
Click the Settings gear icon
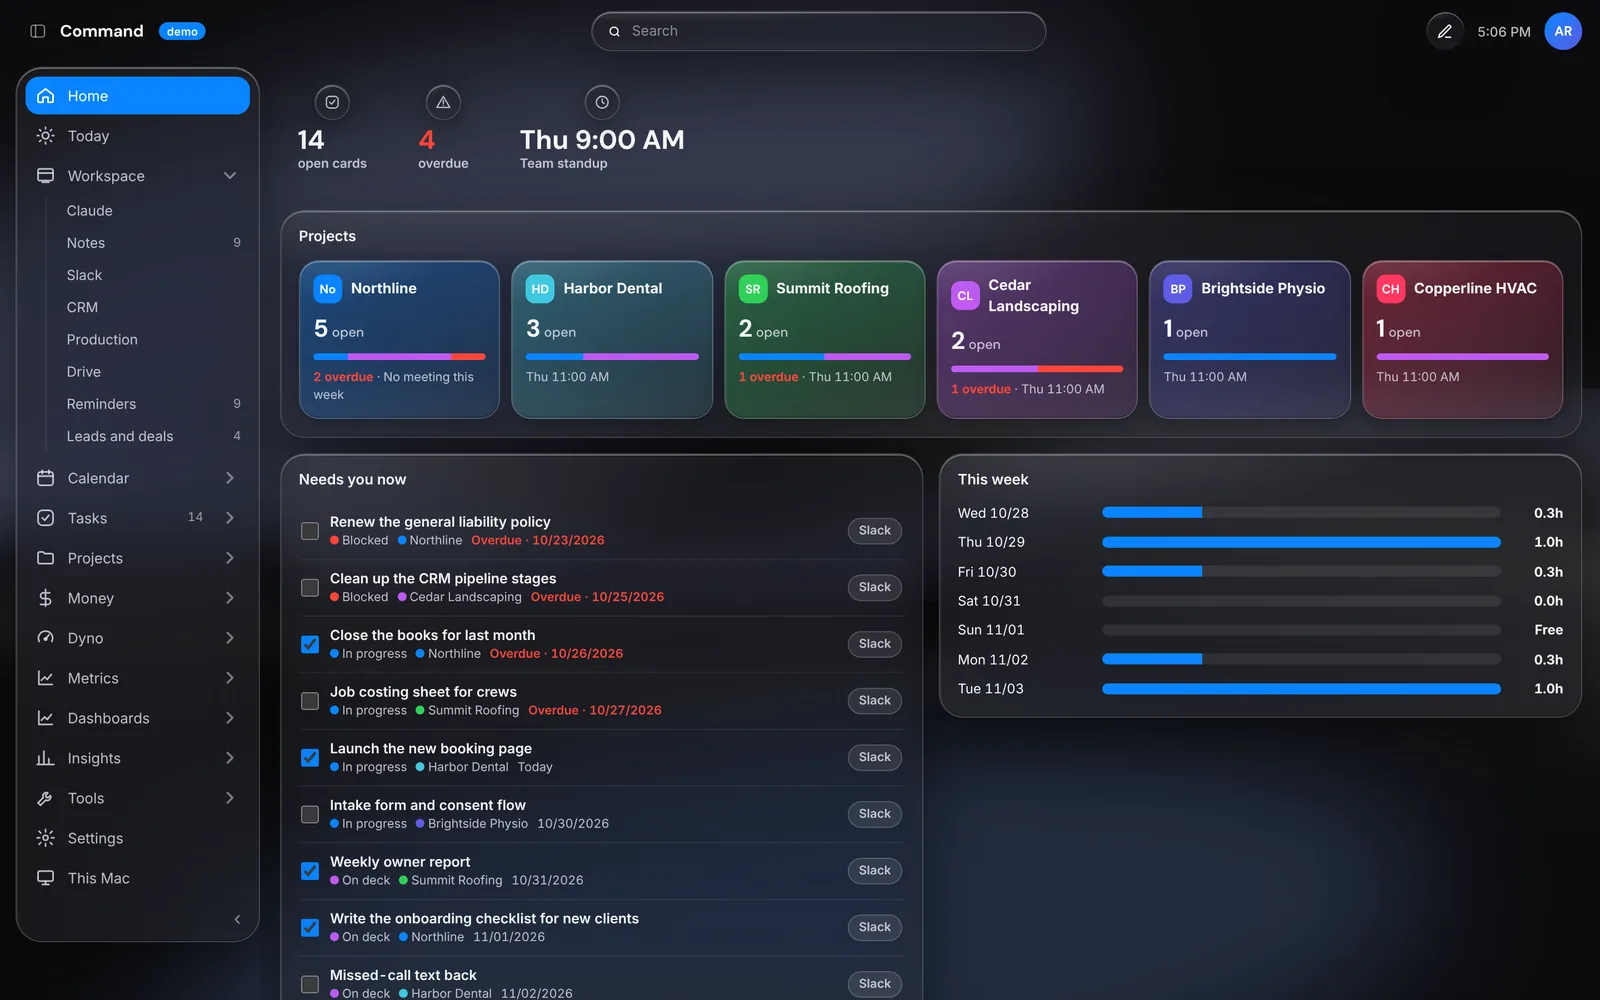45,838
